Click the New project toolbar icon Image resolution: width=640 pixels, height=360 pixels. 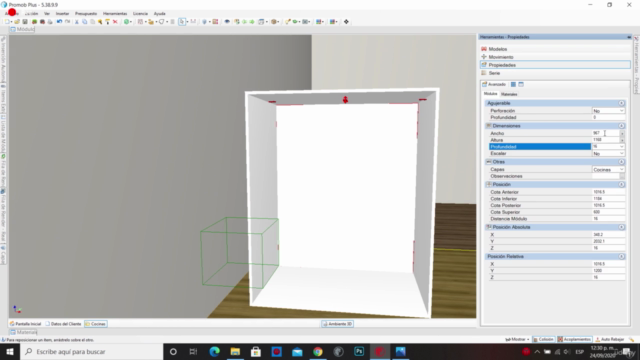tap(7, 22)
